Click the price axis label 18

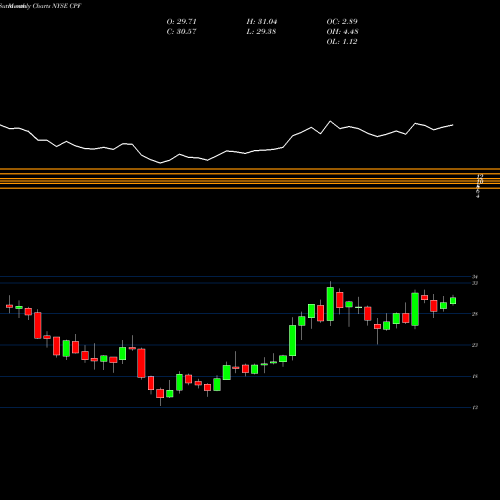point(475,376)
